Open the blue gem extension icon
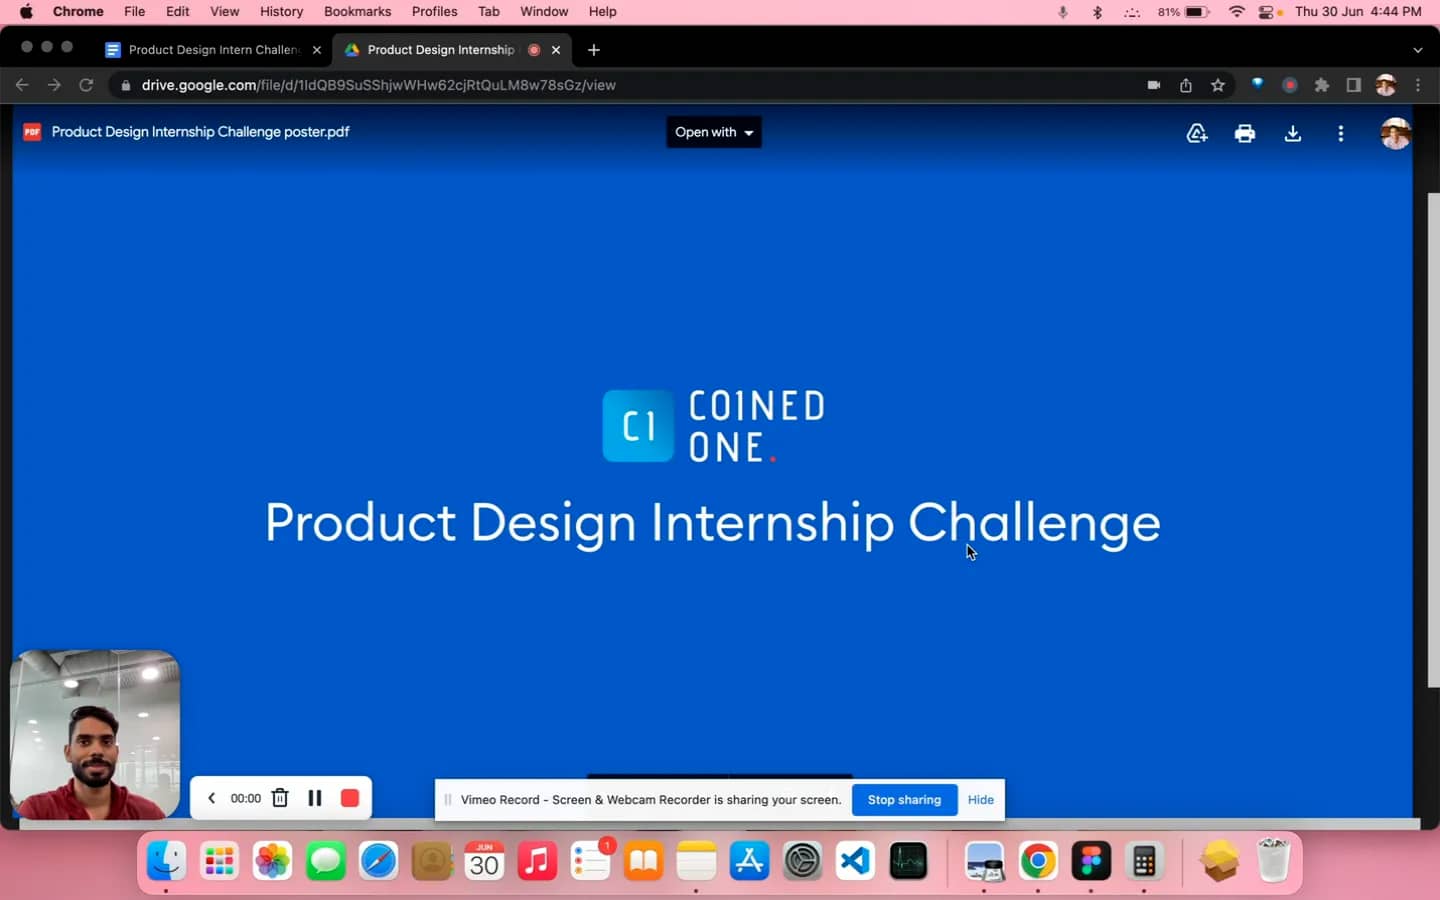 coord(1257,85)
